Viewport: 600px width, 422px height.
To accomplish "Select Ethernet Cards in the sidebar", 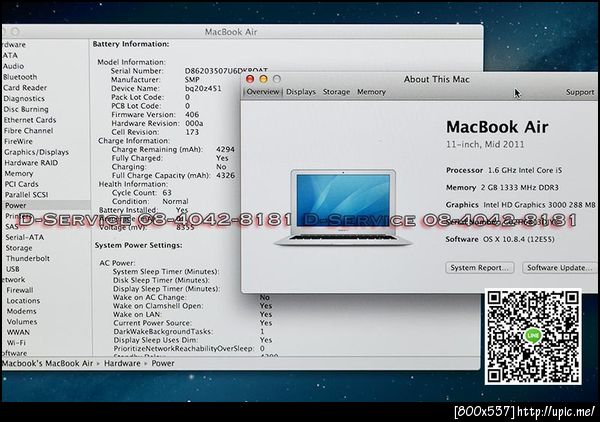I will pos(30,120).
